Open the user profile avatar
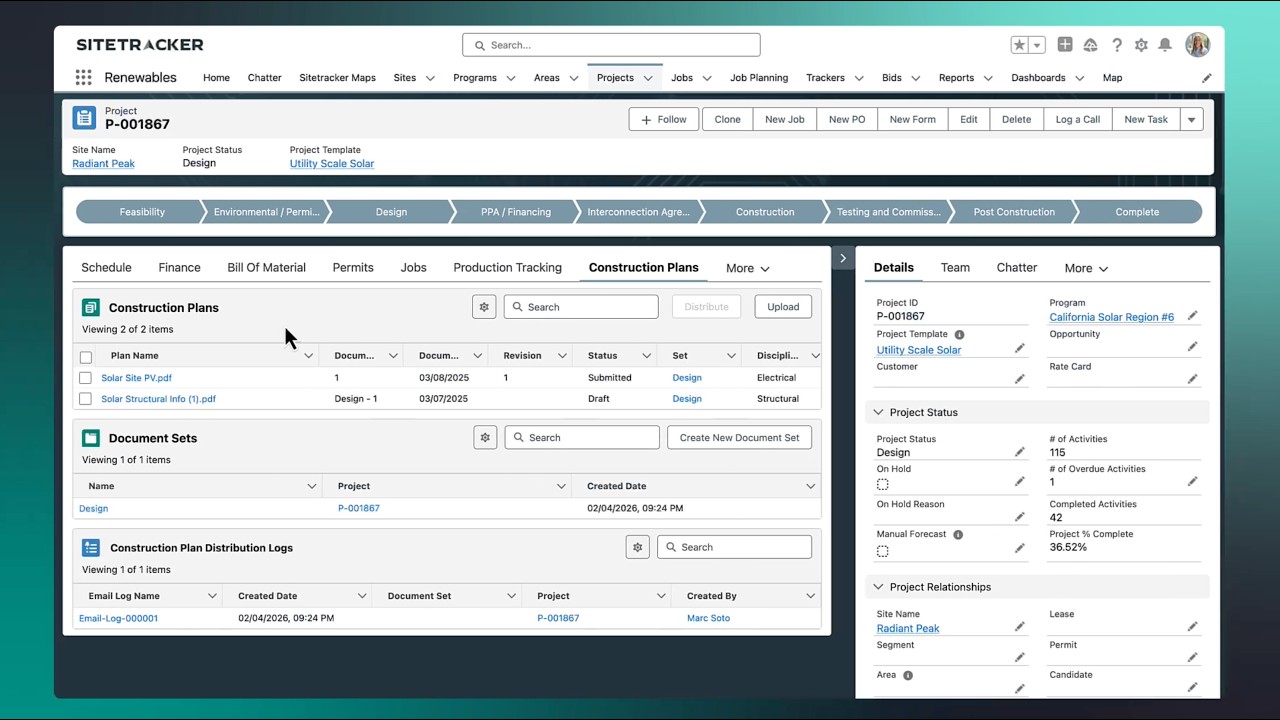 1197,45
